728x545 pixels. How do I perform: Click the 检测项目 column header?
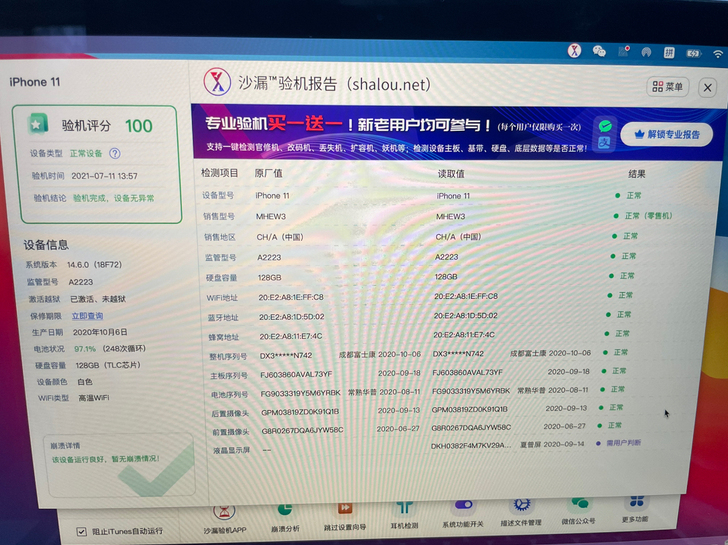tap(220, 173)
